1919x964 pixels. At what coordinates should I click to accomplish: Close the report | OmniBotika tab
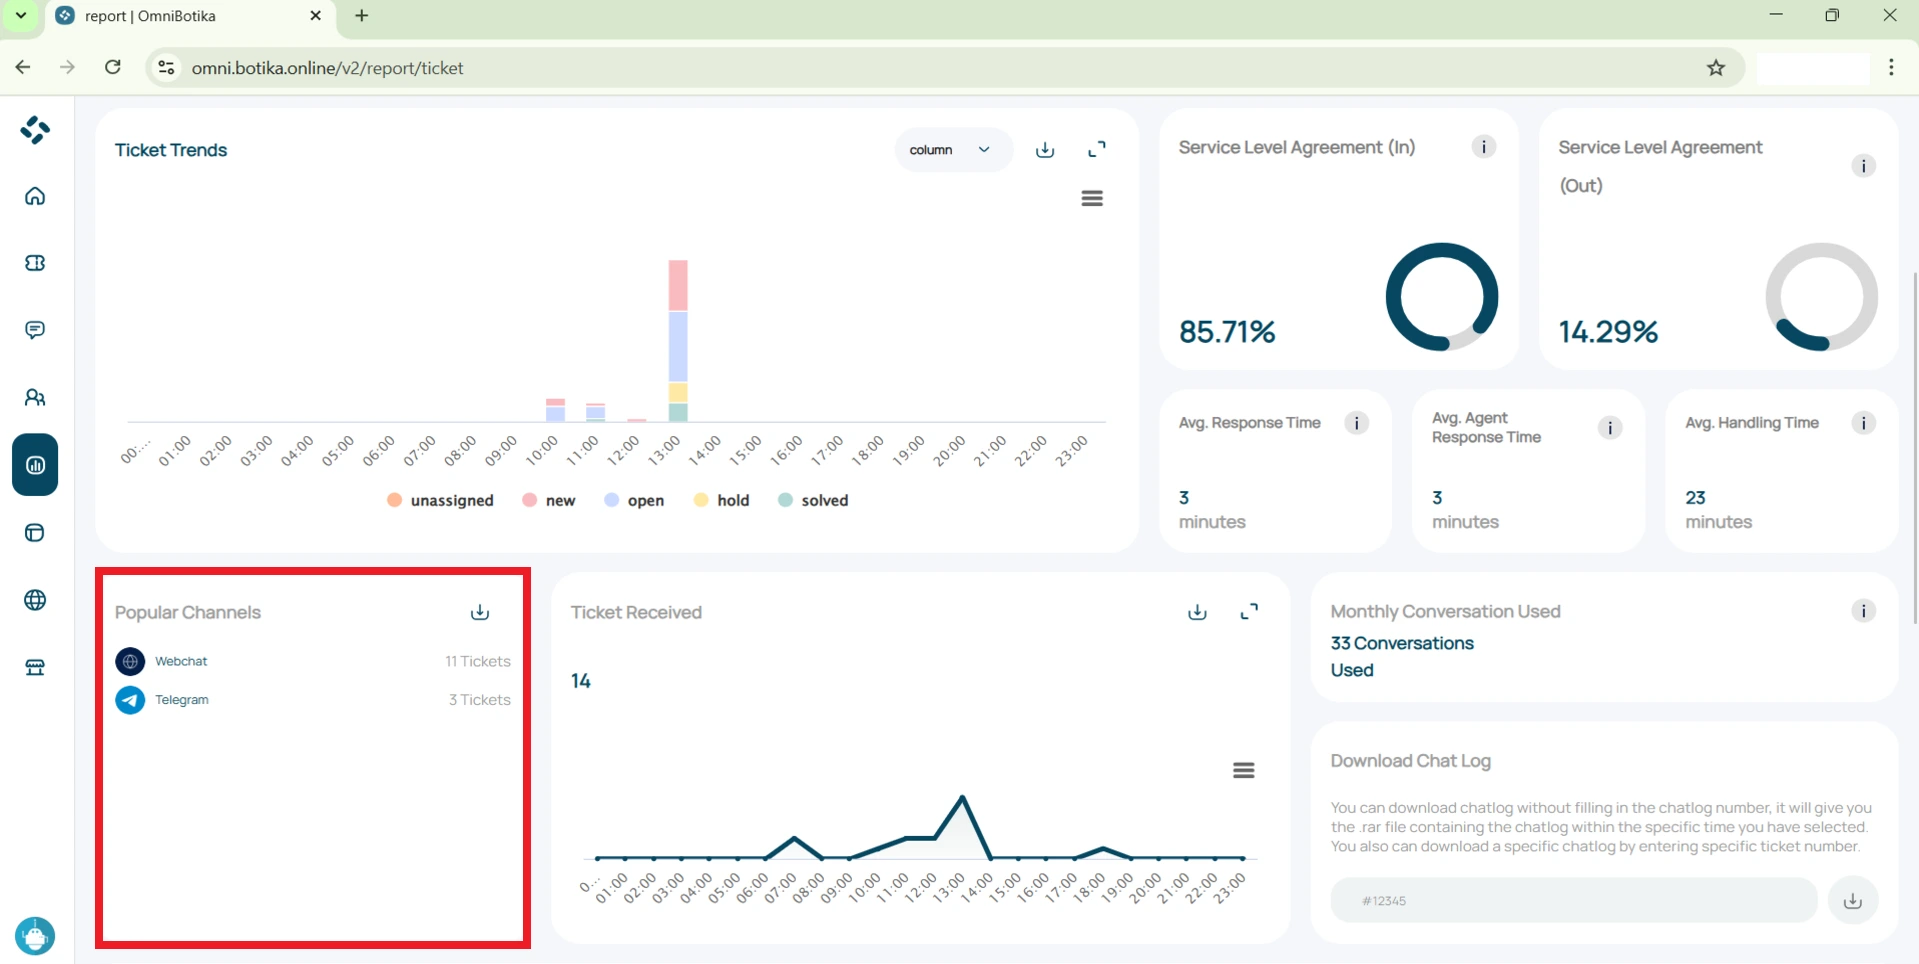coord(315,16)
